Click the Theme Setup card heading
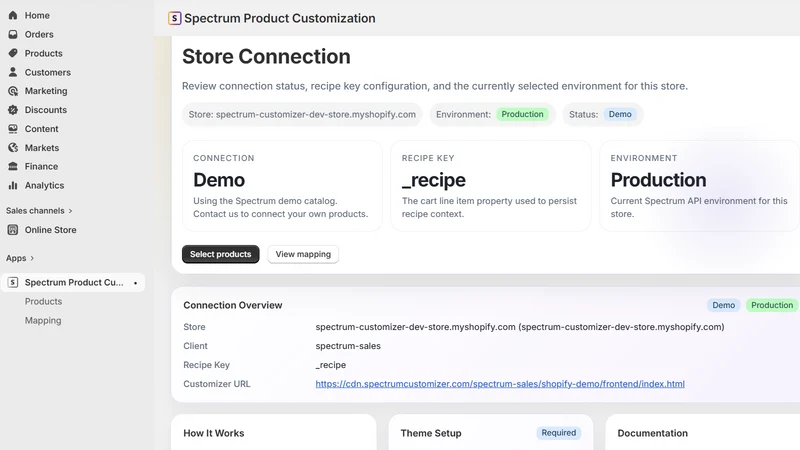Viewport: 800px width, 450px height. tap(431, 433)
